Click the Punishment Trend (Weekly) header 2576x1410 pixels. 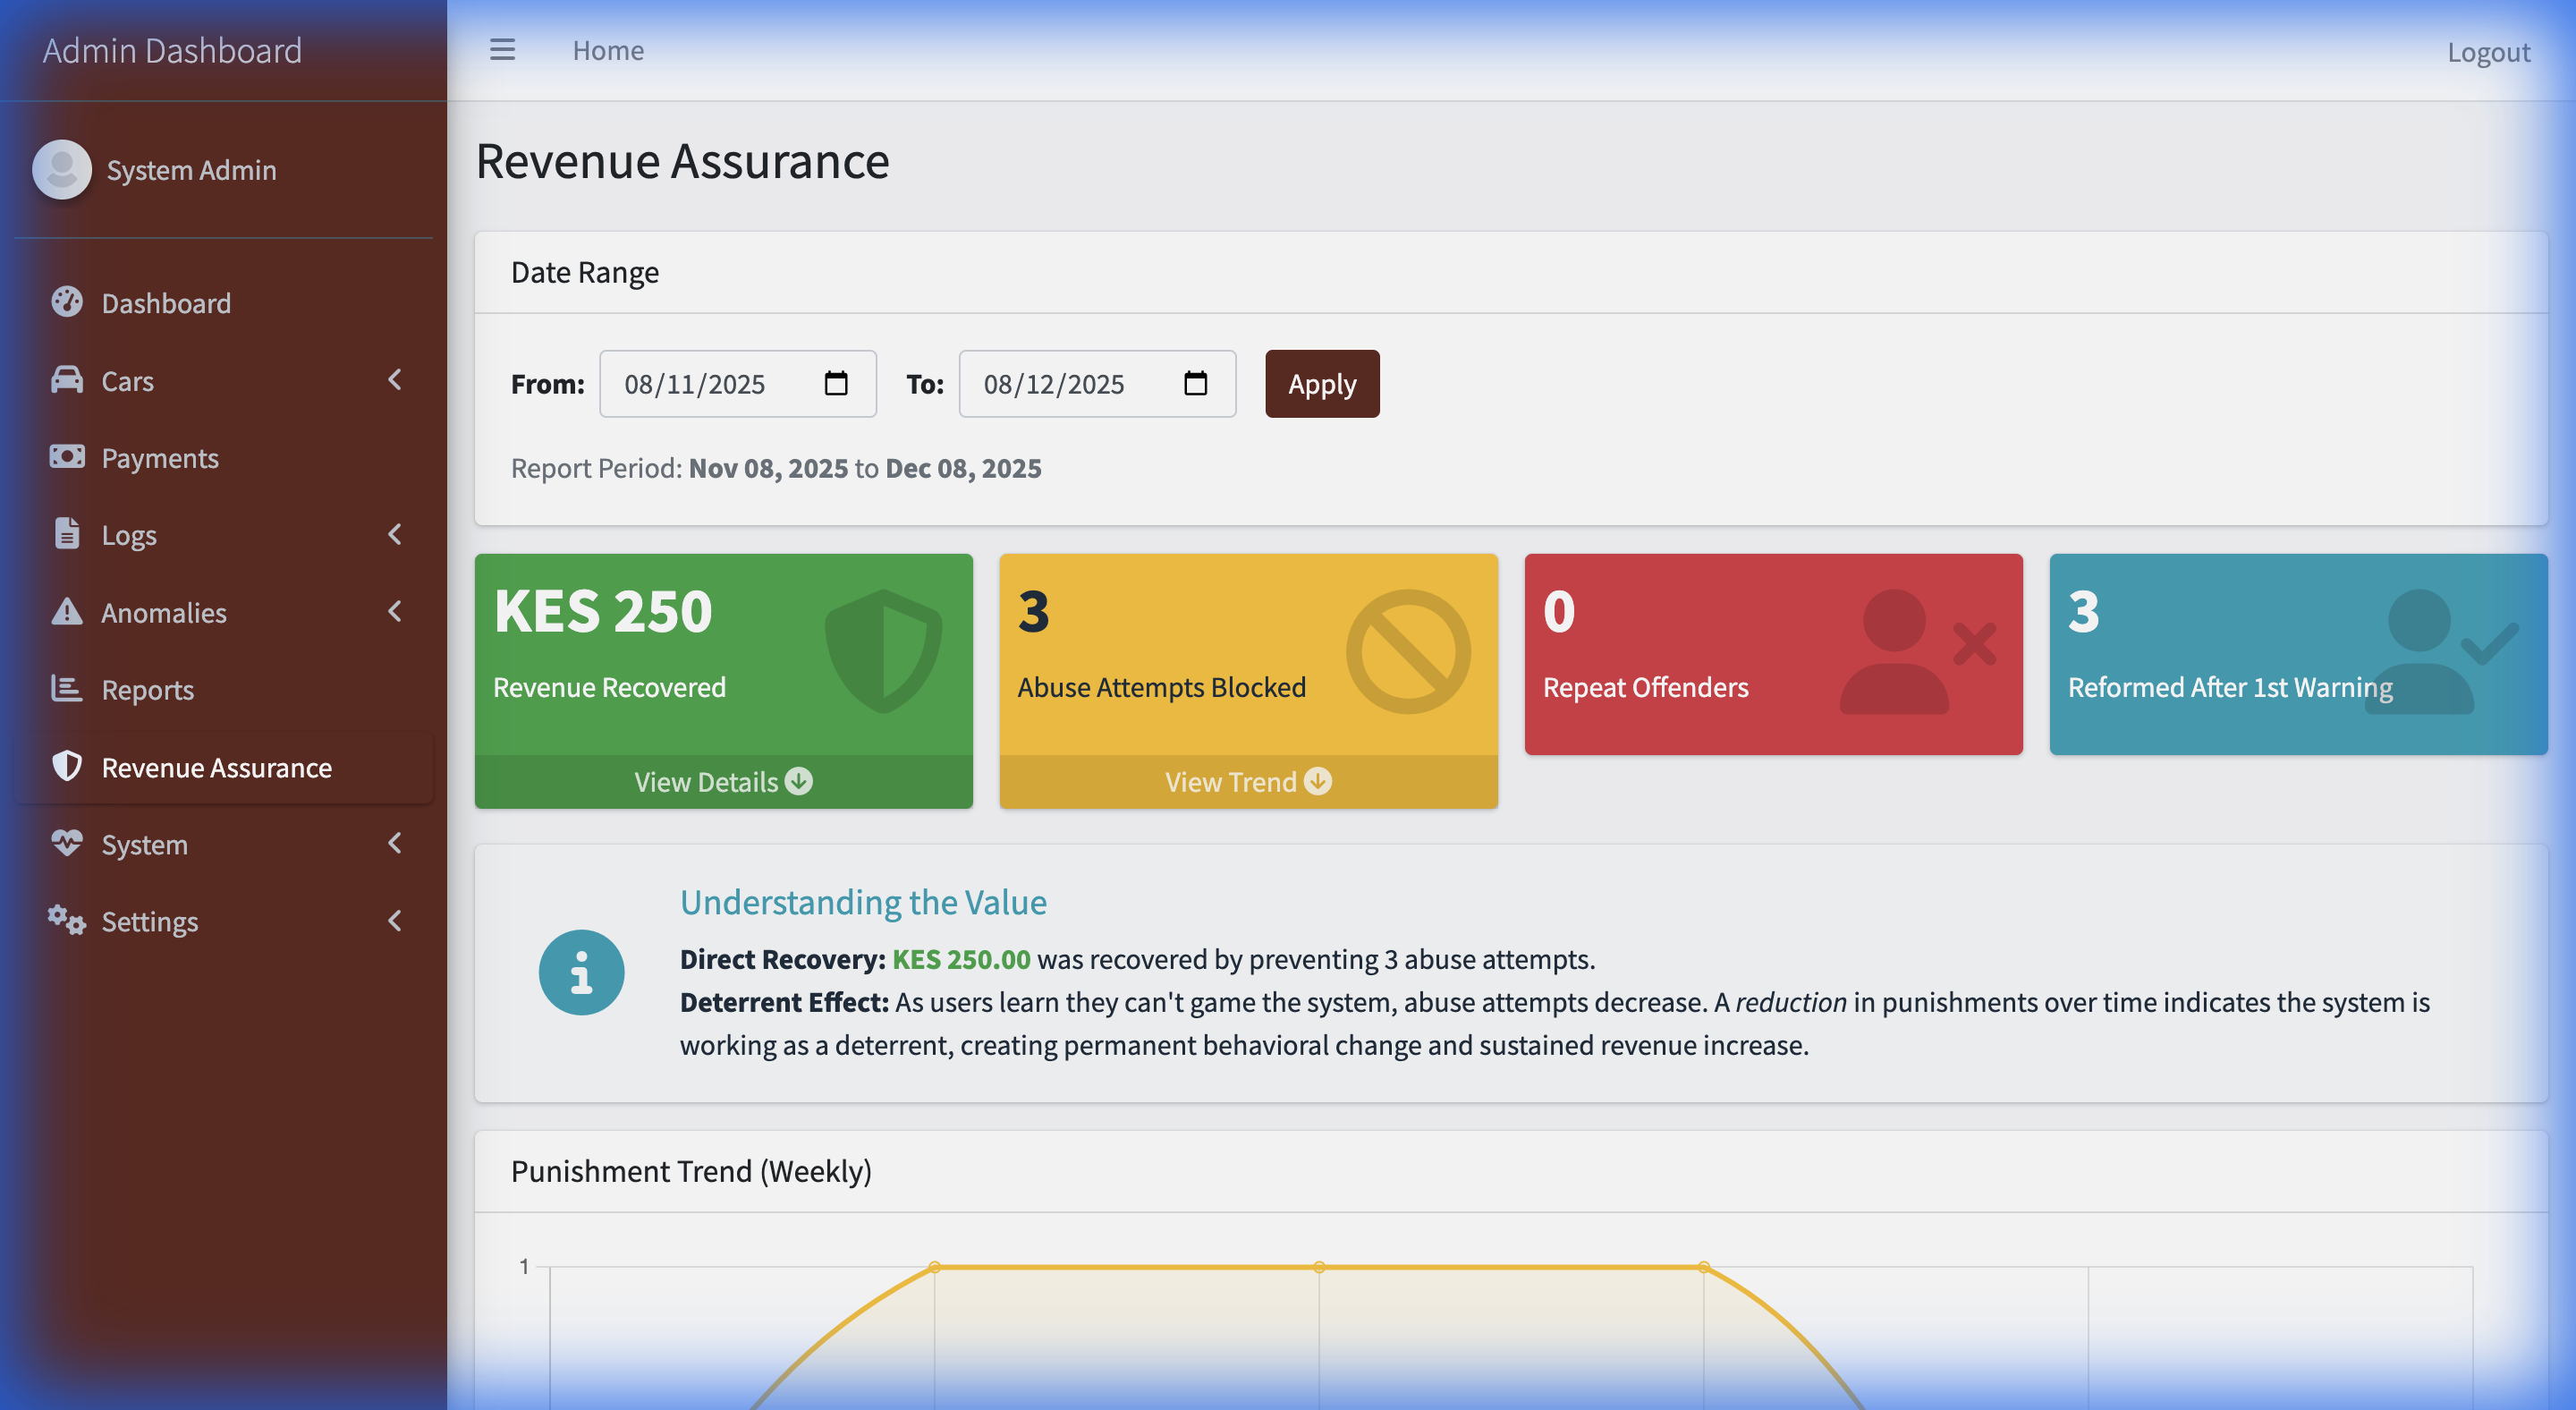[x=691, y=1170]
